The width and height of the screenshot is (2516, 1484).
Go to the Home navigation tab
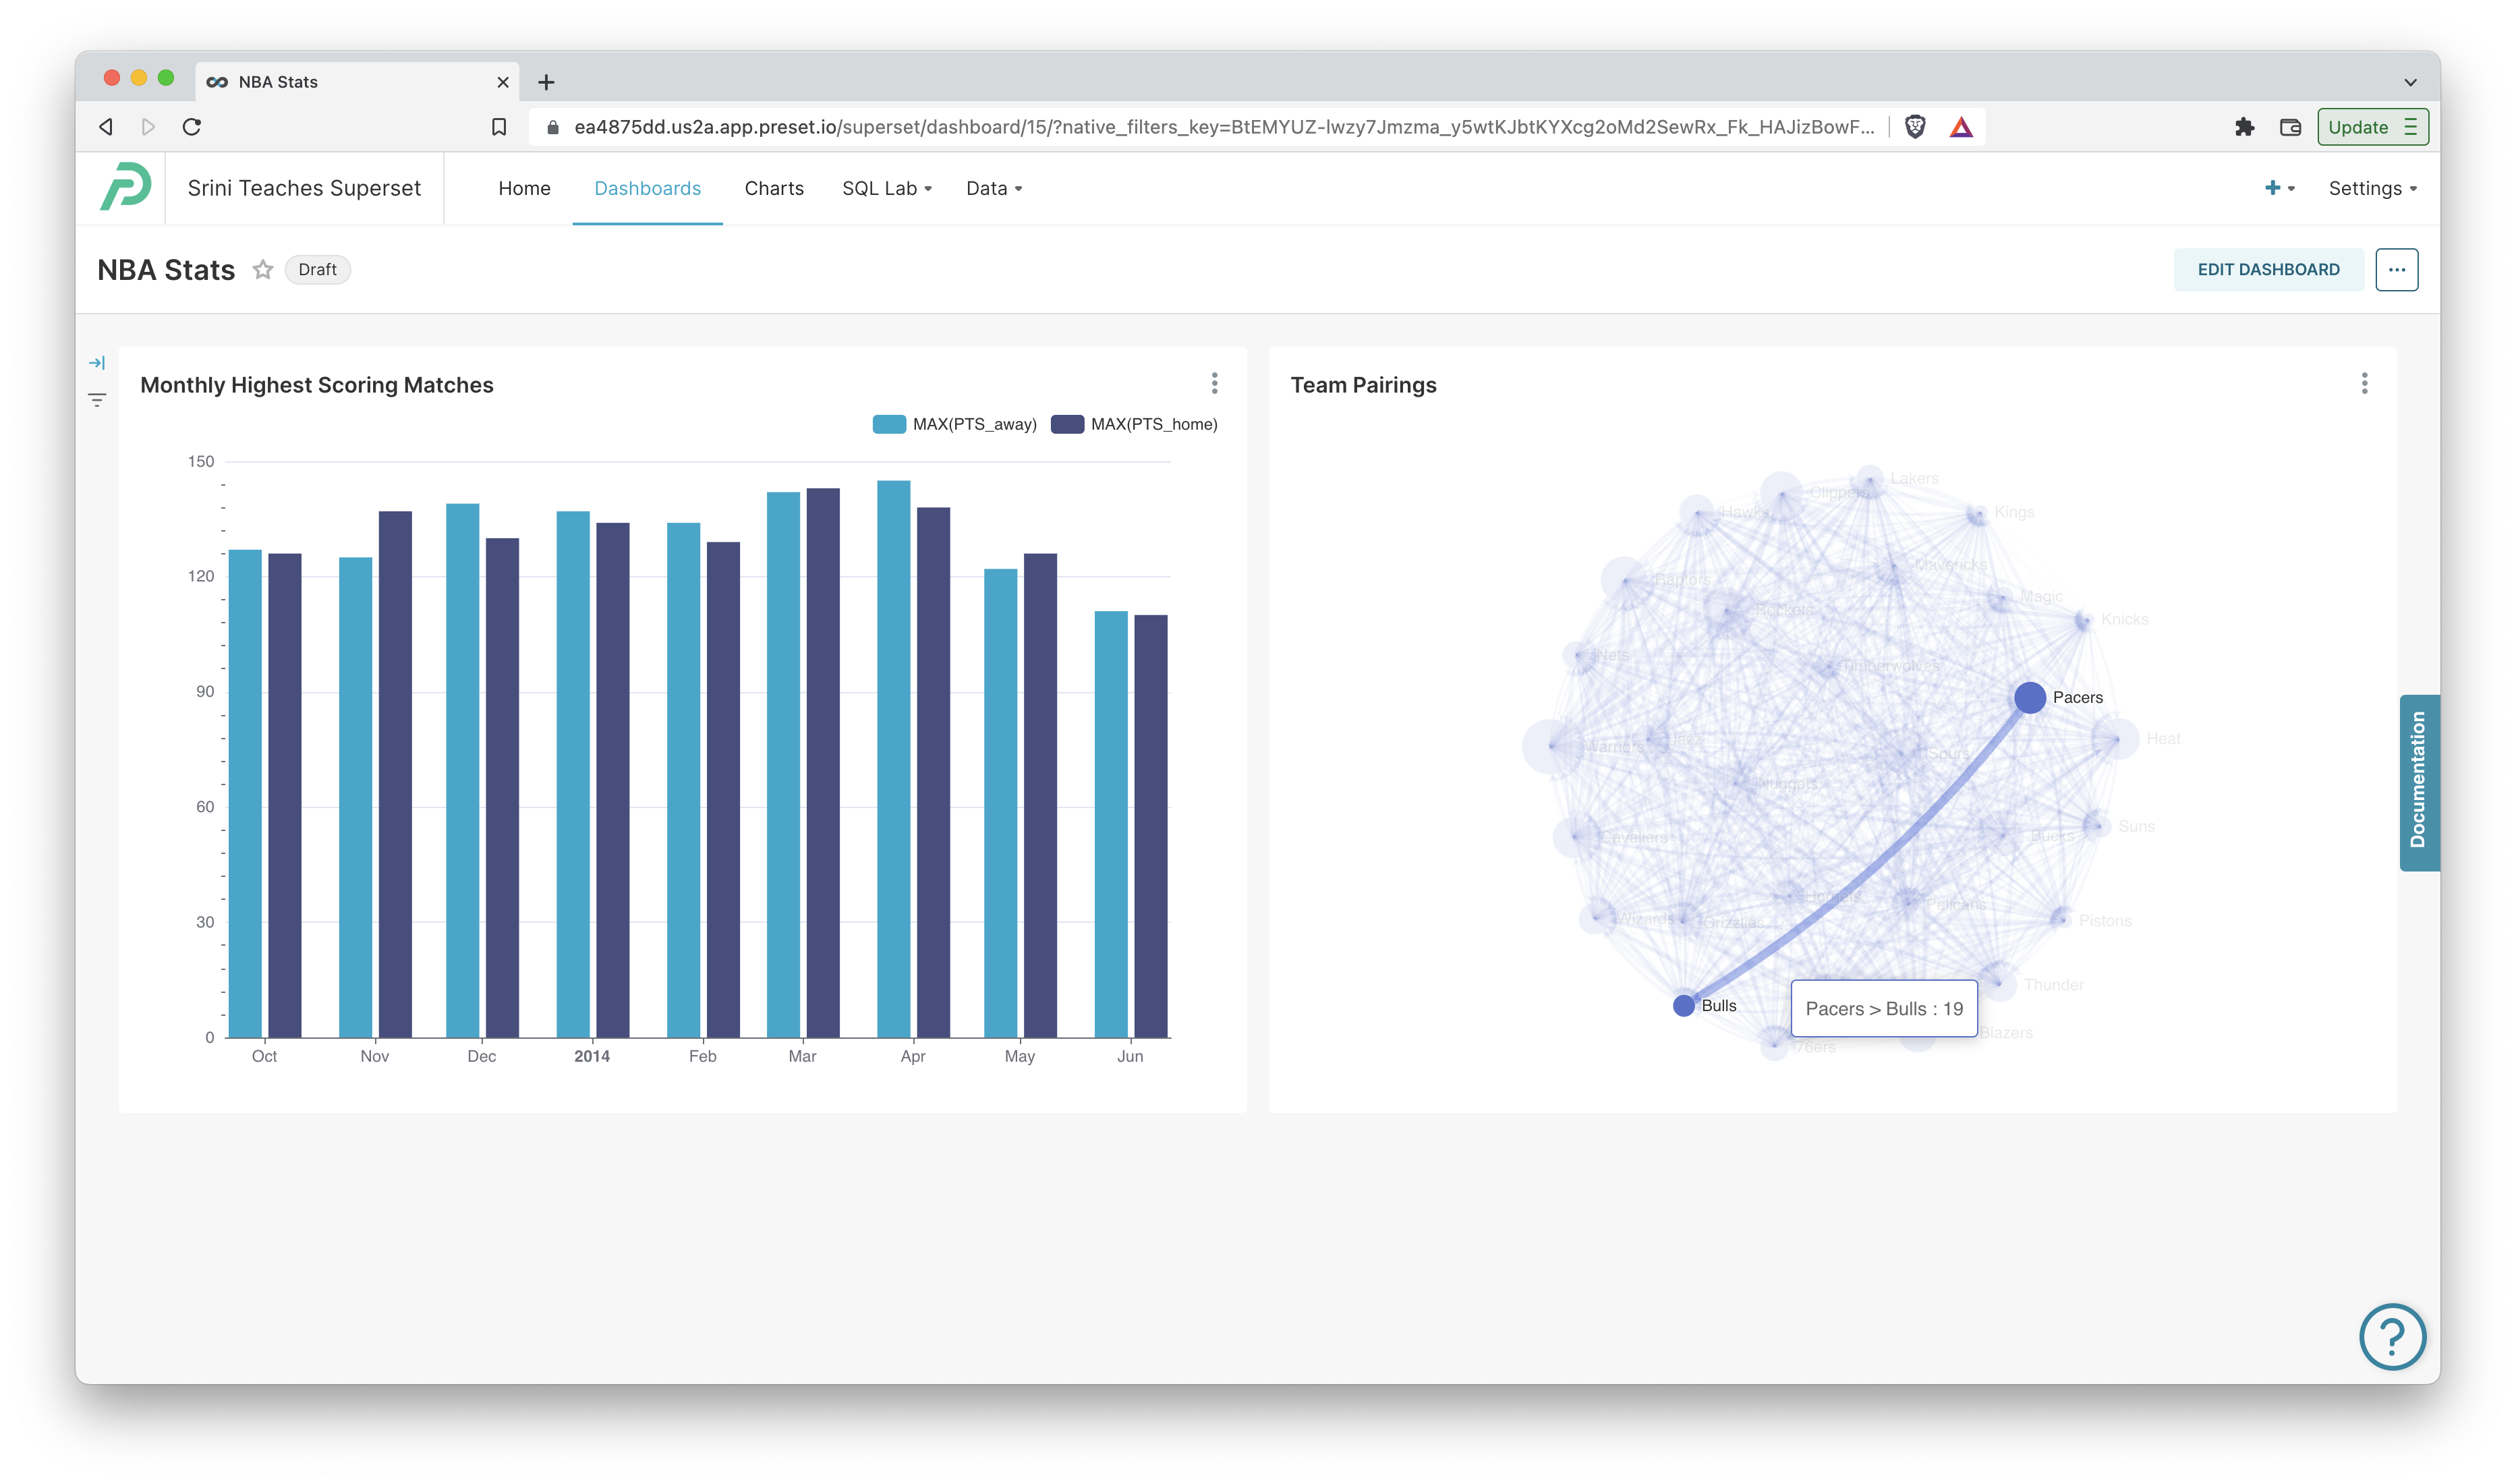[525, 188]
